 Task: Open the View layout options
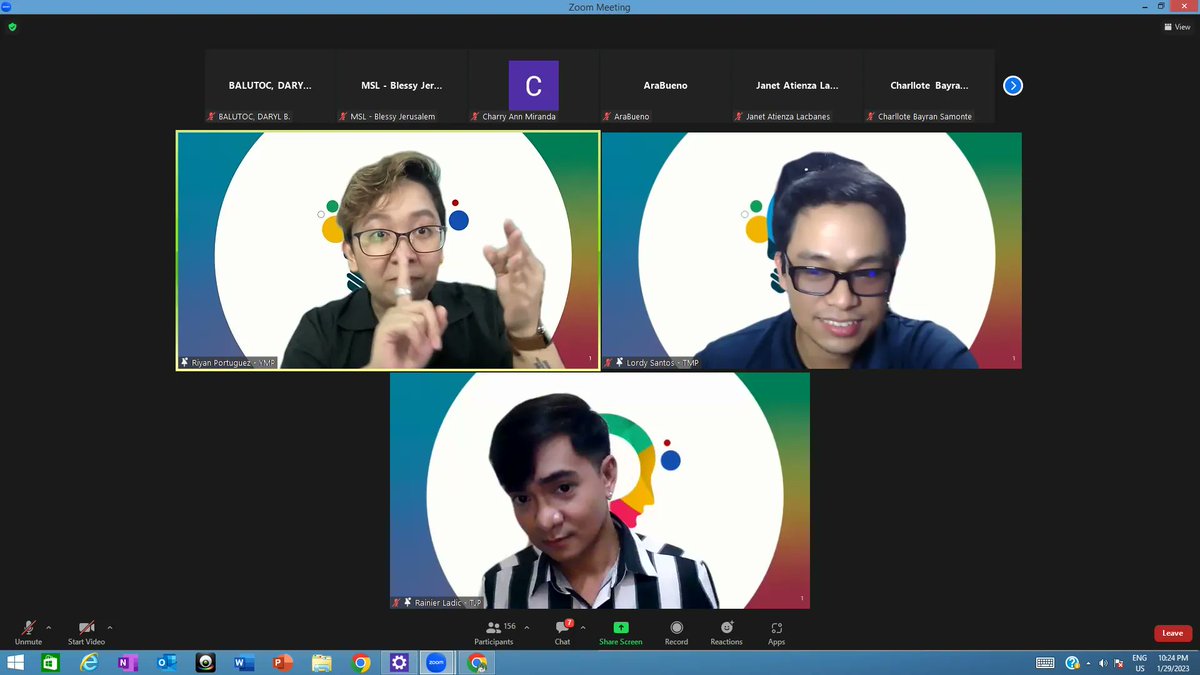pyautogui.click(x=1176, y=27)
